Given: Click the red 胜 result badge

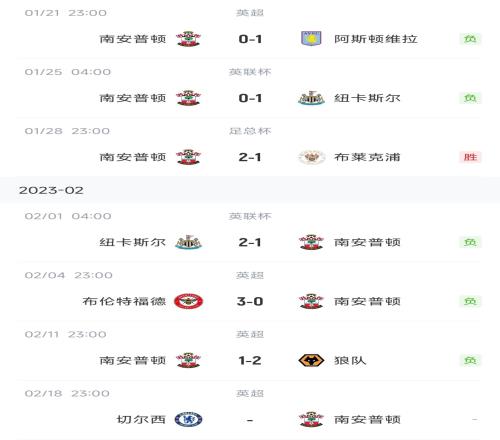Looking at the screenshot, I should (x=470, y=157).
